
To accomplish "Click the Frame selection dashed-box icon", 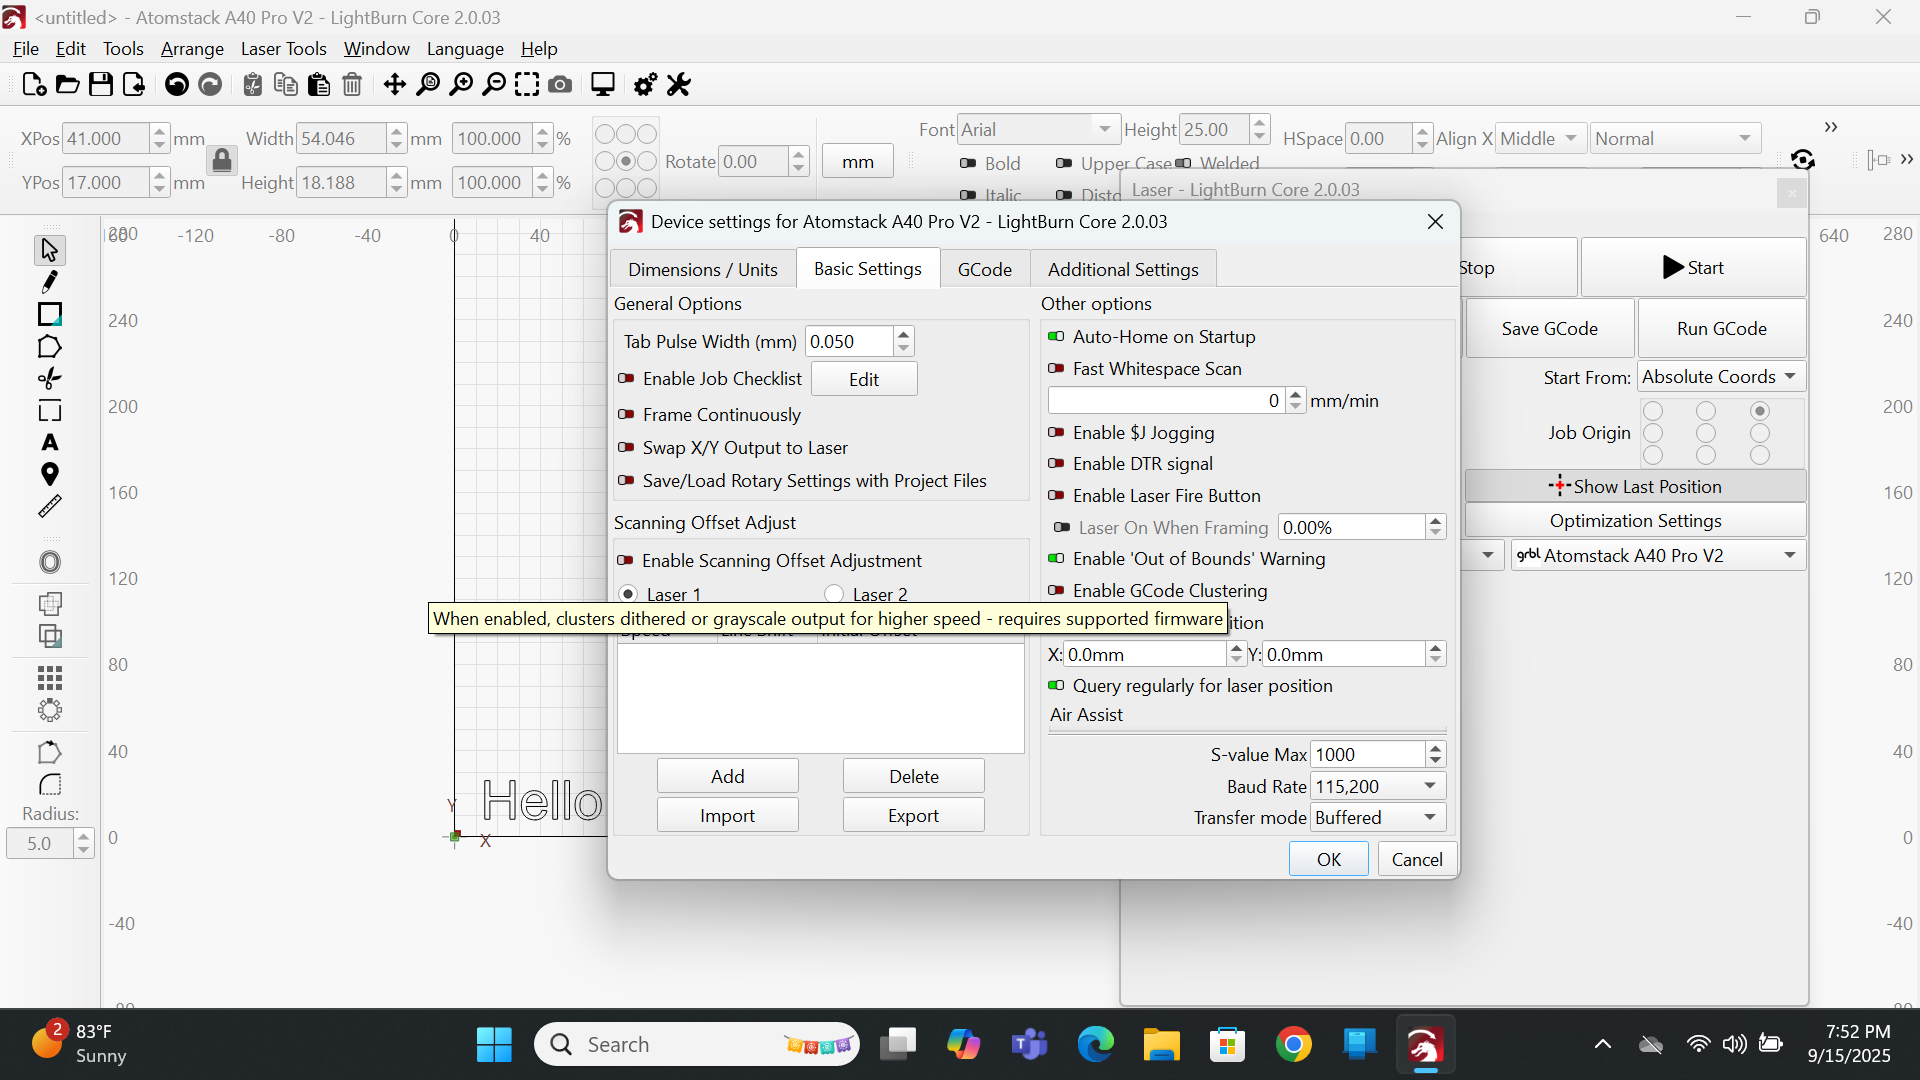I will (527, 85).
